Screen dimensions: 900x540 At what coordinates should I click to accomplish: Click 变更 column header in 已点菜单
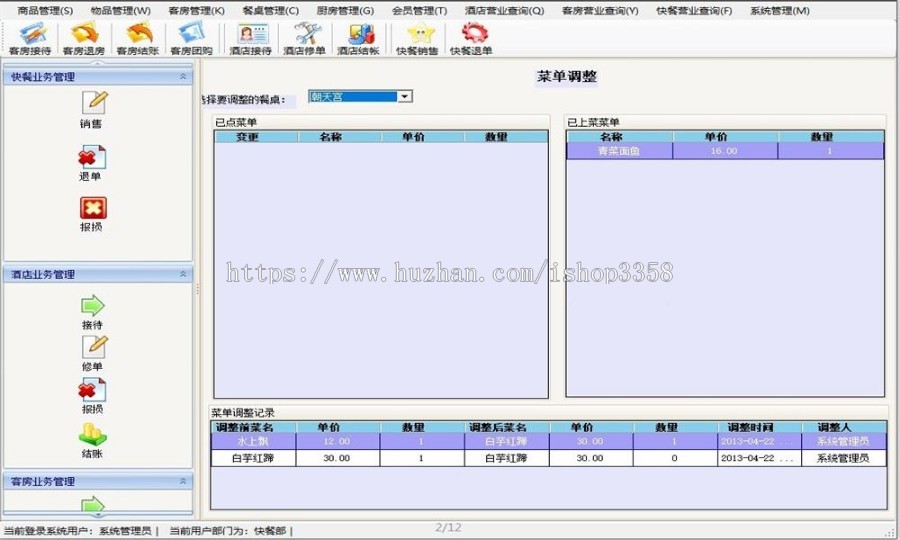(x=256, y=137)
